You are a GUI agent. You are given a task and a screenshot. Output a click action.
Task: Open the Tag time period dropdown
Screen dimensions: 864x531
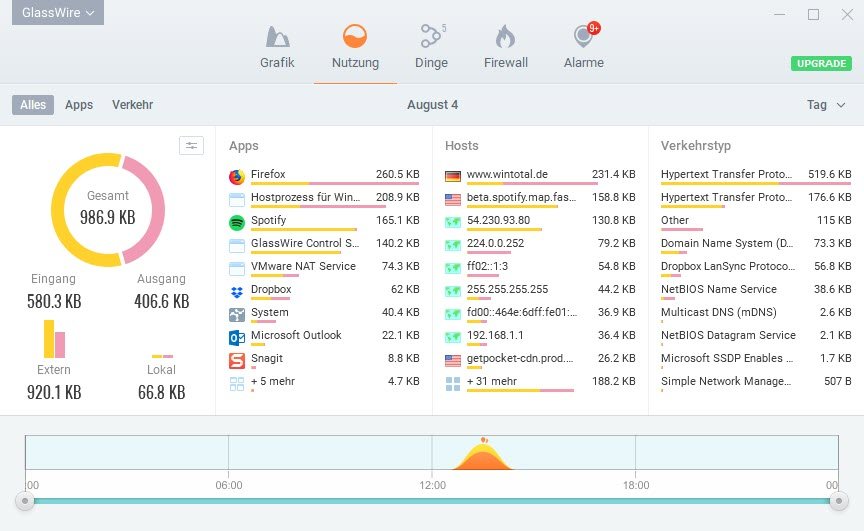825,105
